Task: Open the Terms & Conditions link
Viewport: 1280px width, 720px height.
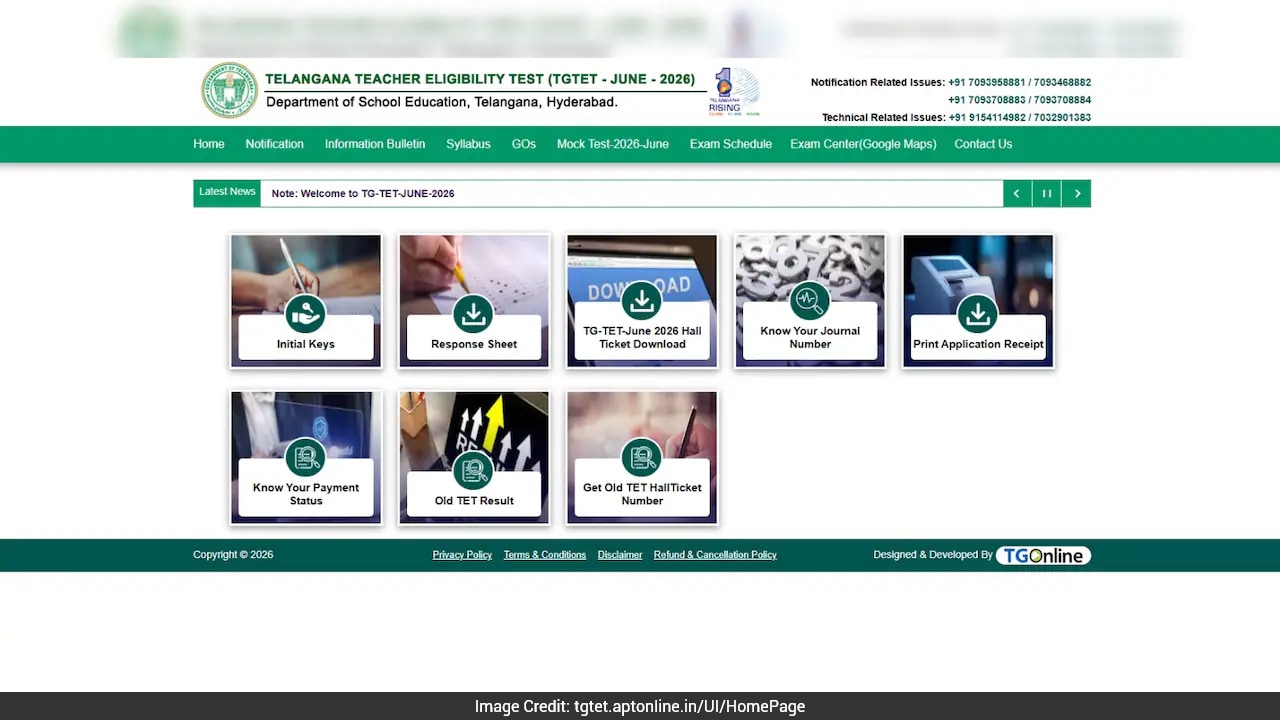Action: tap(545, 555)
